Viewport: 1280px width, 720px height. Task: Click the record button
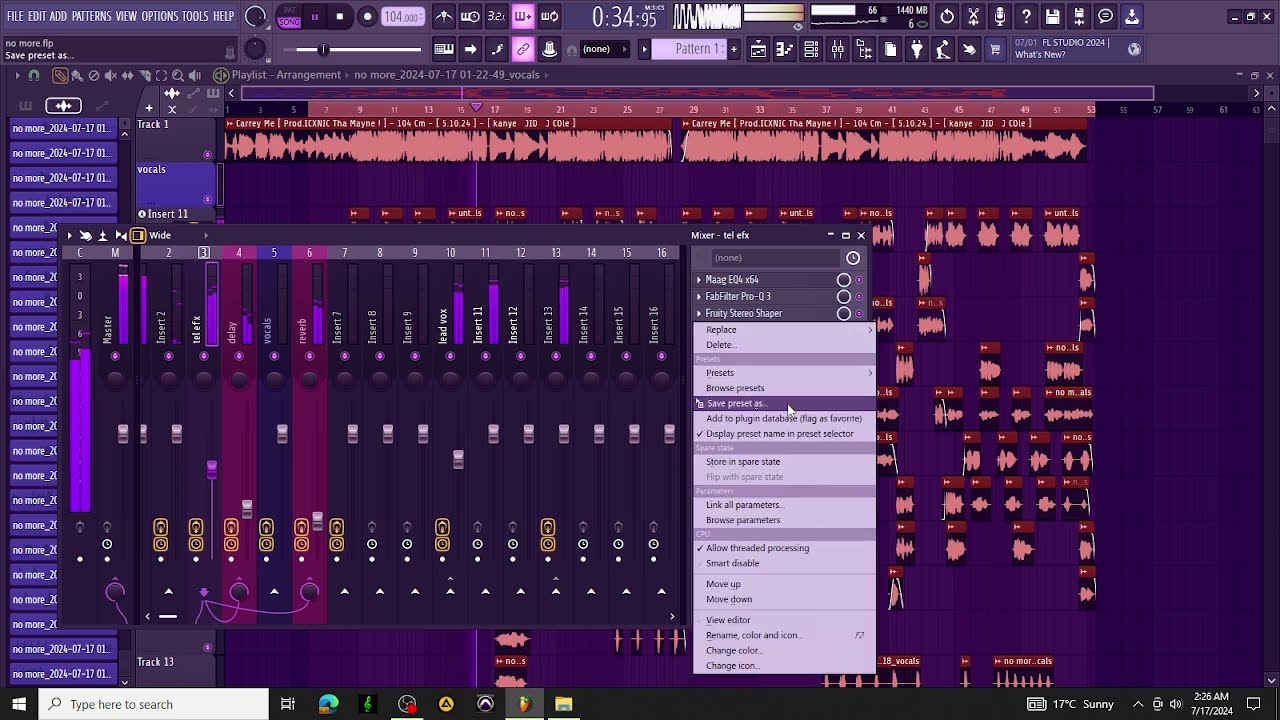point(367,16)
